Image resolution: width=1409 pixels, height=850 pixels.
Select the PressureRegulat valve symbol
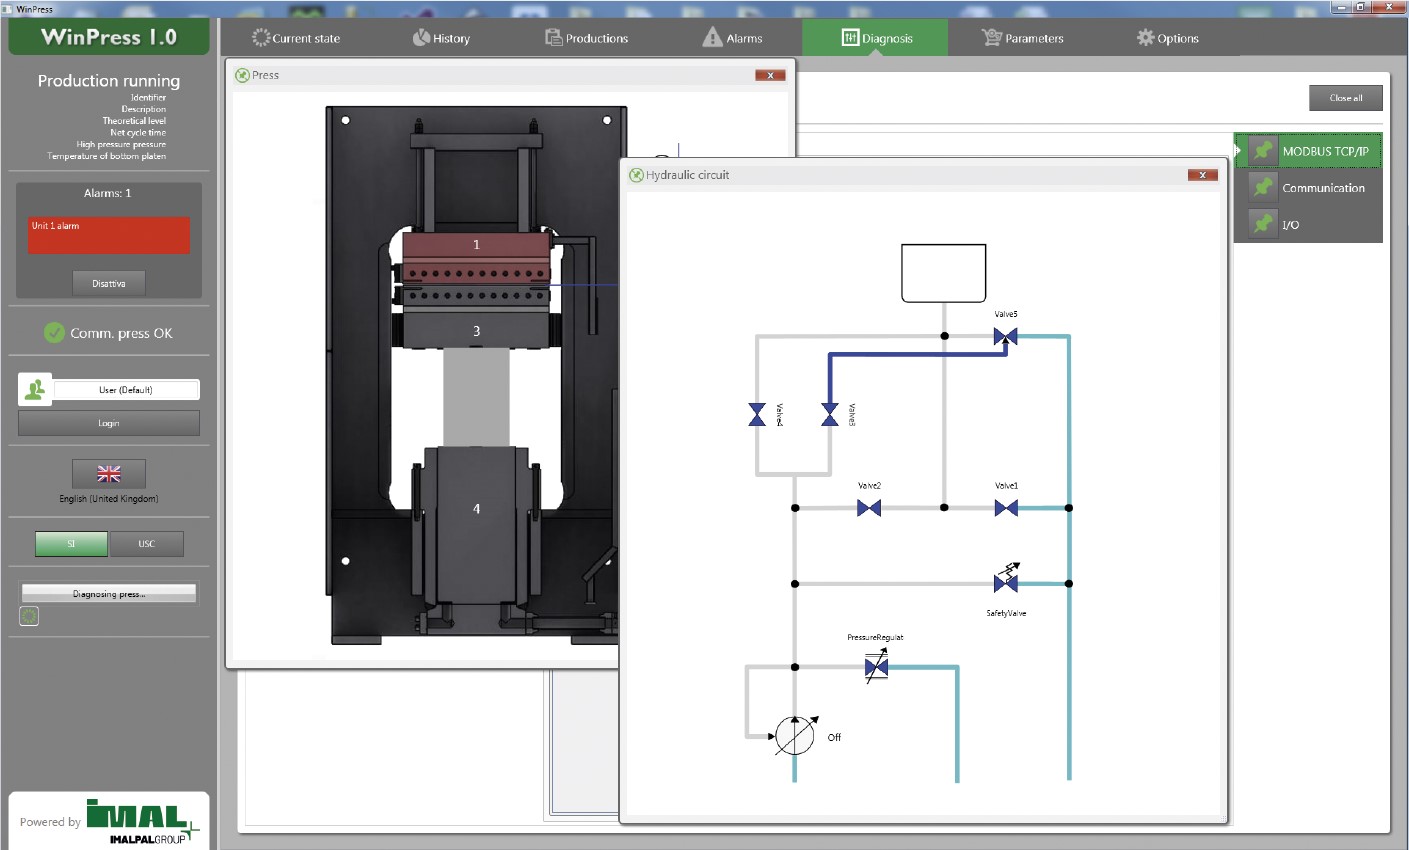[x=876, y=667]
